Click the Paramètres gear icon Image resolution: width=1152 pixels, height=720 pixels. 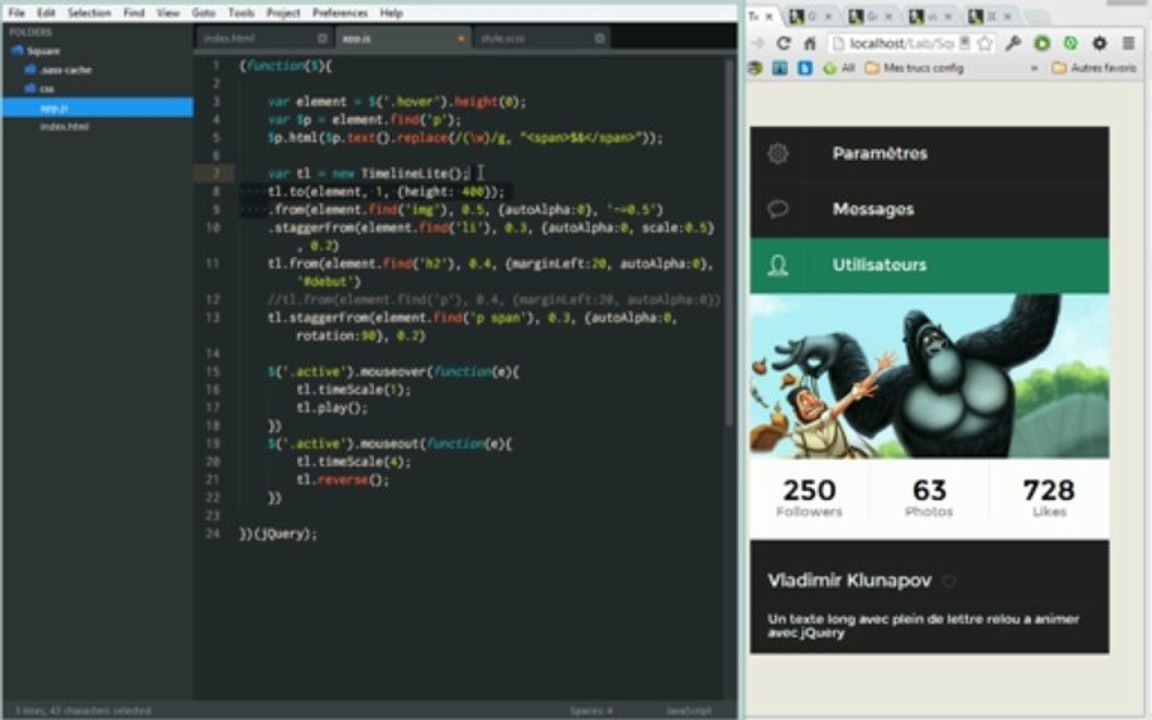pos(778,154)
